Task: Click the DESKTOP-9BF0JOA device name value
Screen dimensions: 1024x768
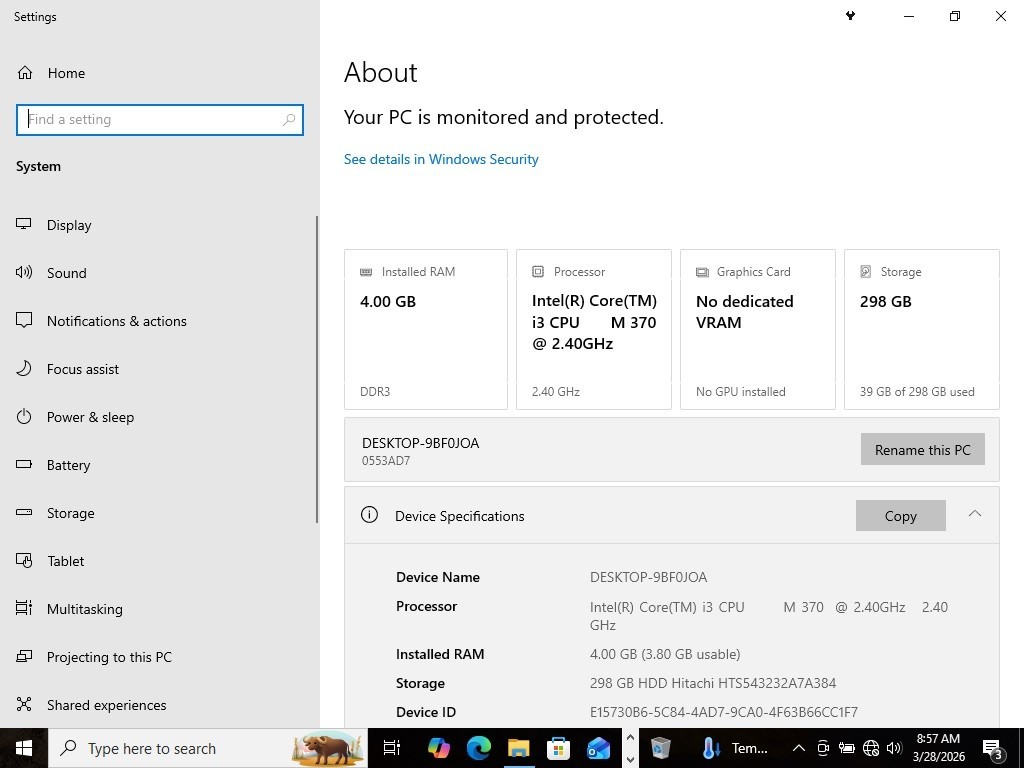Action: [x=648, y=577]
